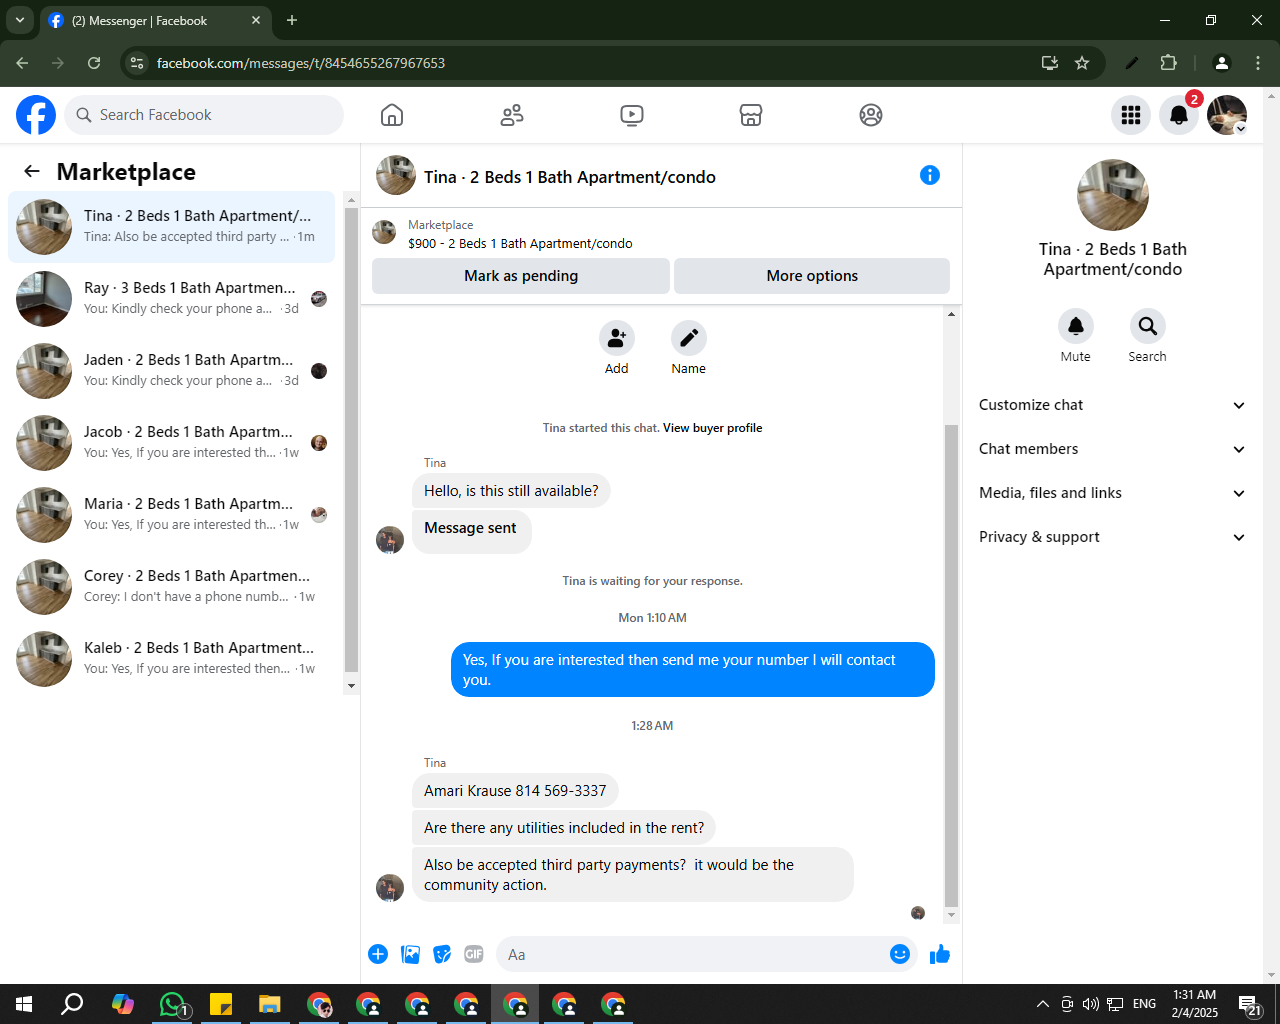Viewport: 1280px width, 1024px height.
Task: Open conversation information icon
Action: pyautogui.click(x=930, y=175)
